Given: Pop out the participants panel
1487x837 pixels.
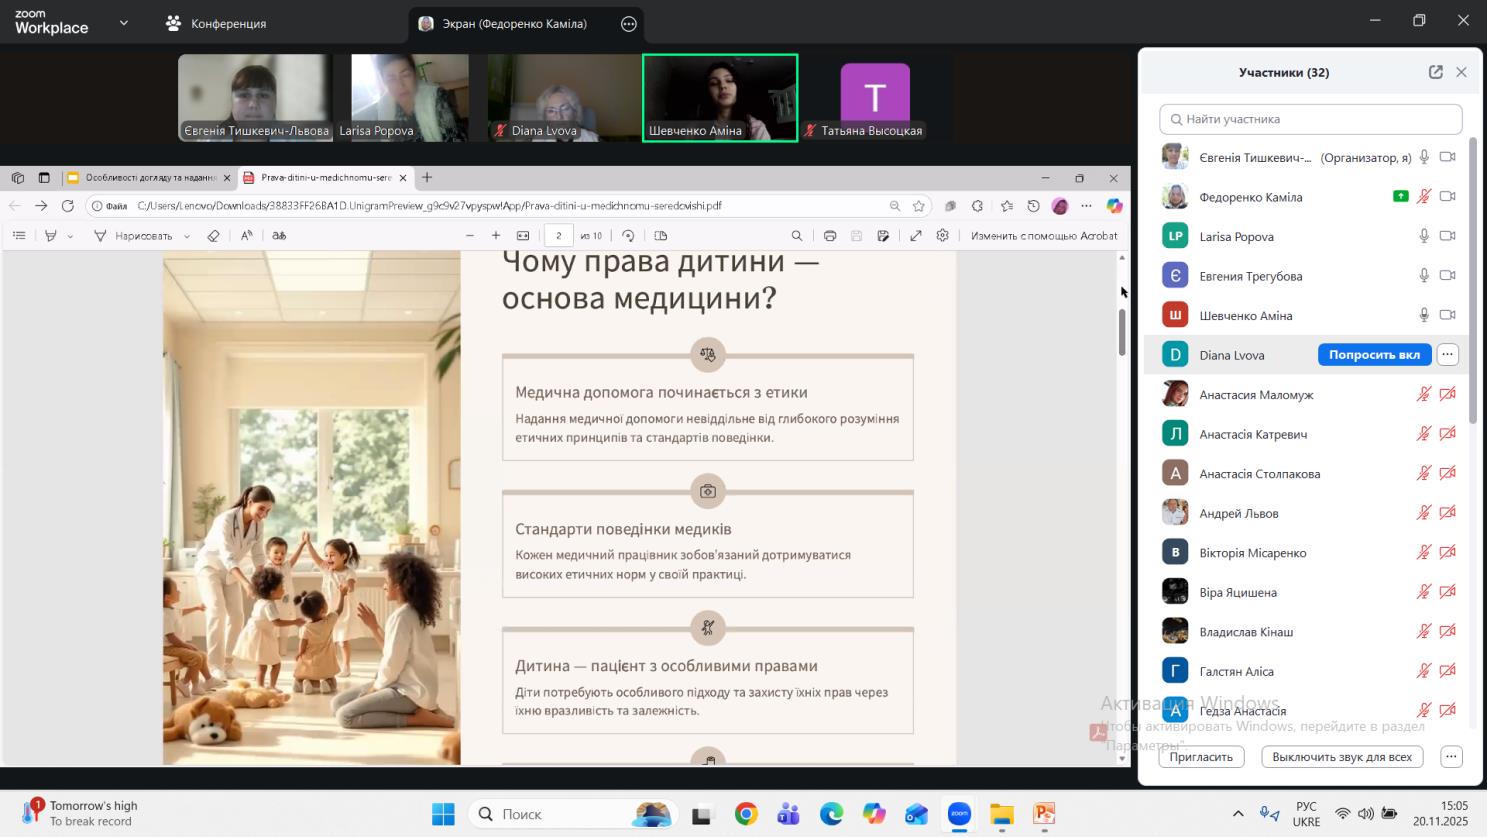Looking at the screenshot, I should tap(1435, 72).
